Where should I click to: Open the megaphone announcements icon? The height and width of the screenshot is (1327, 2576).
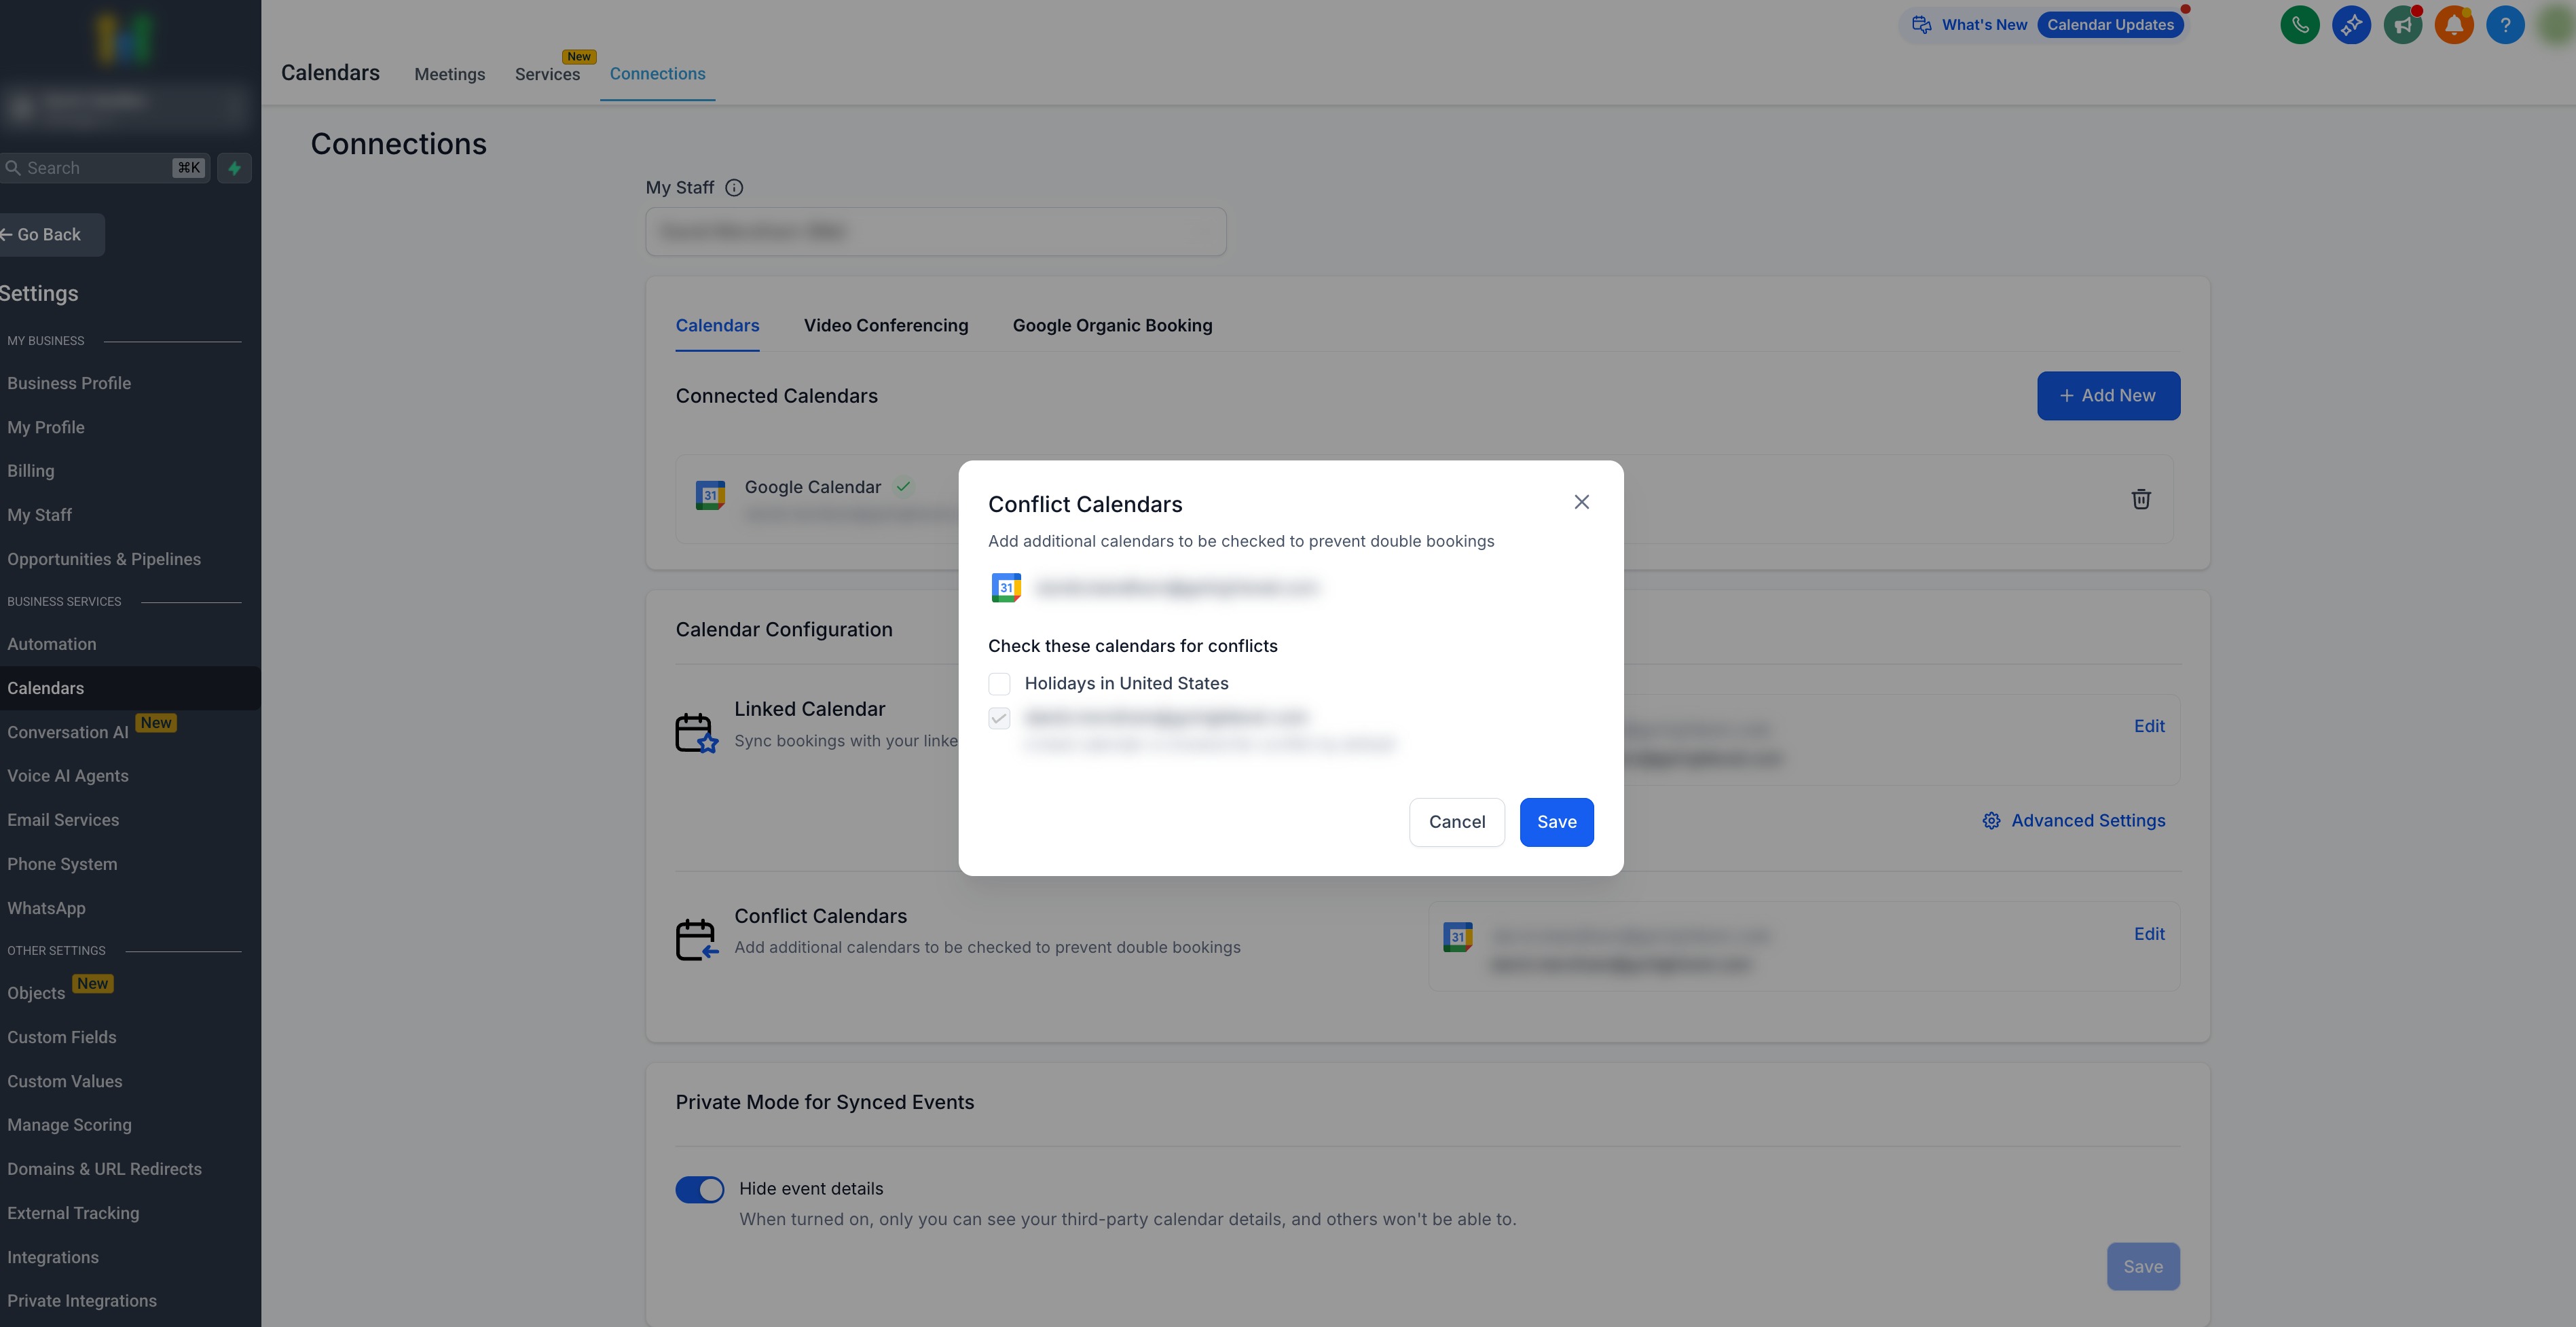point(2402,25)
